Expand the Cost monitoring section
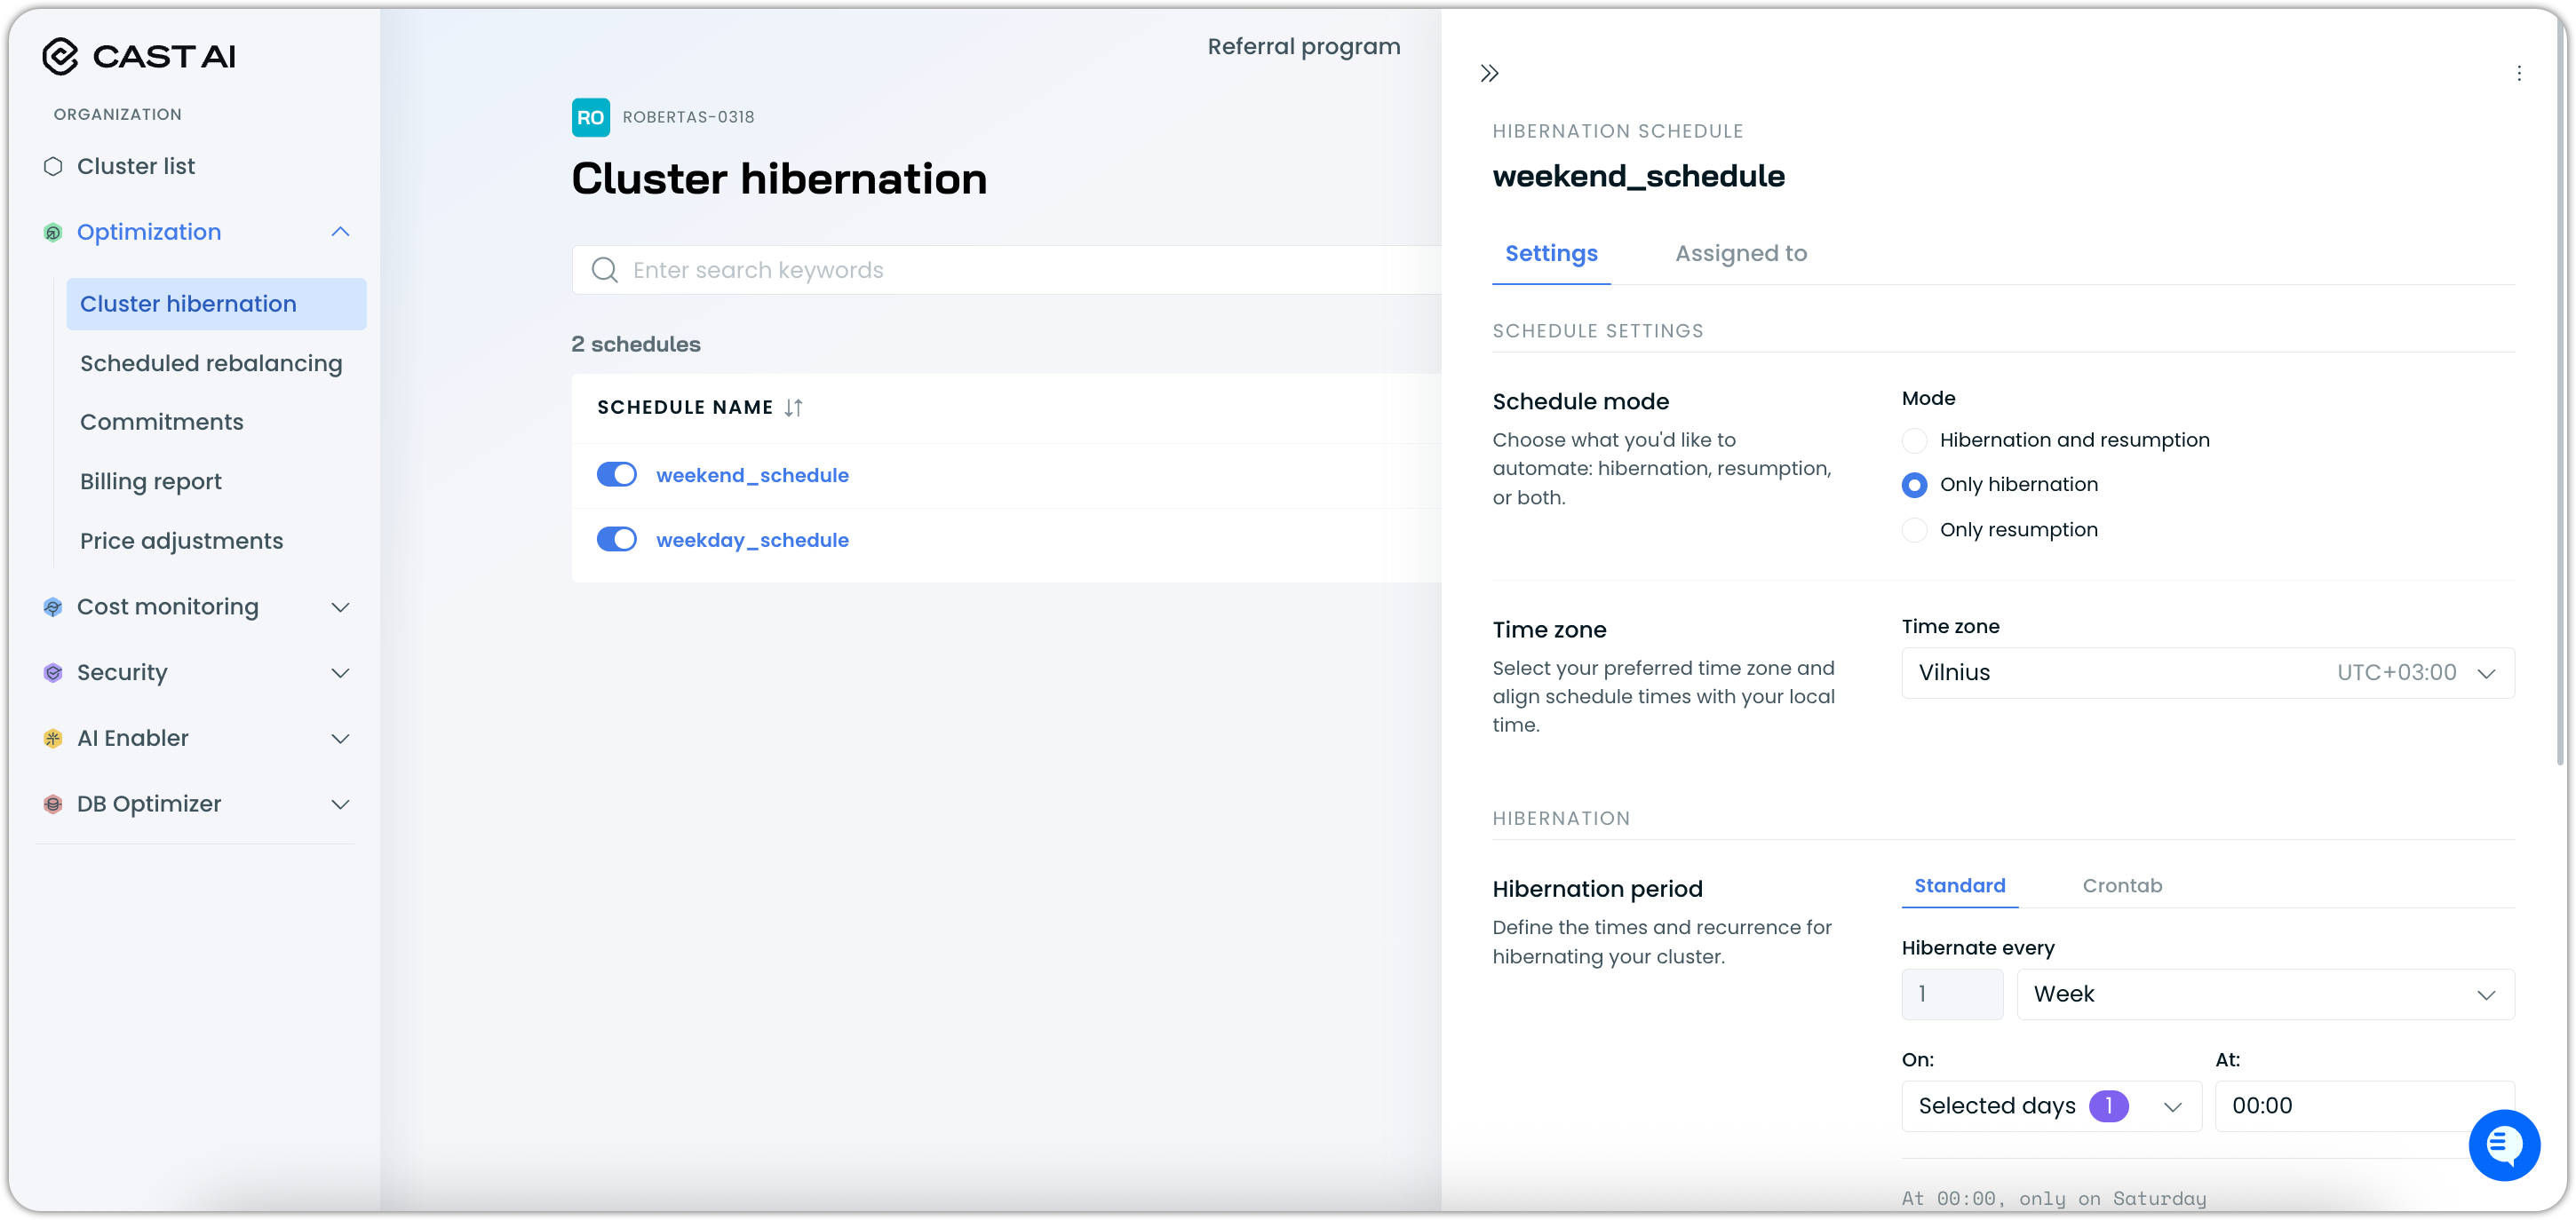This screenshot has height=1220, width=2576. [x=339, y=607]
